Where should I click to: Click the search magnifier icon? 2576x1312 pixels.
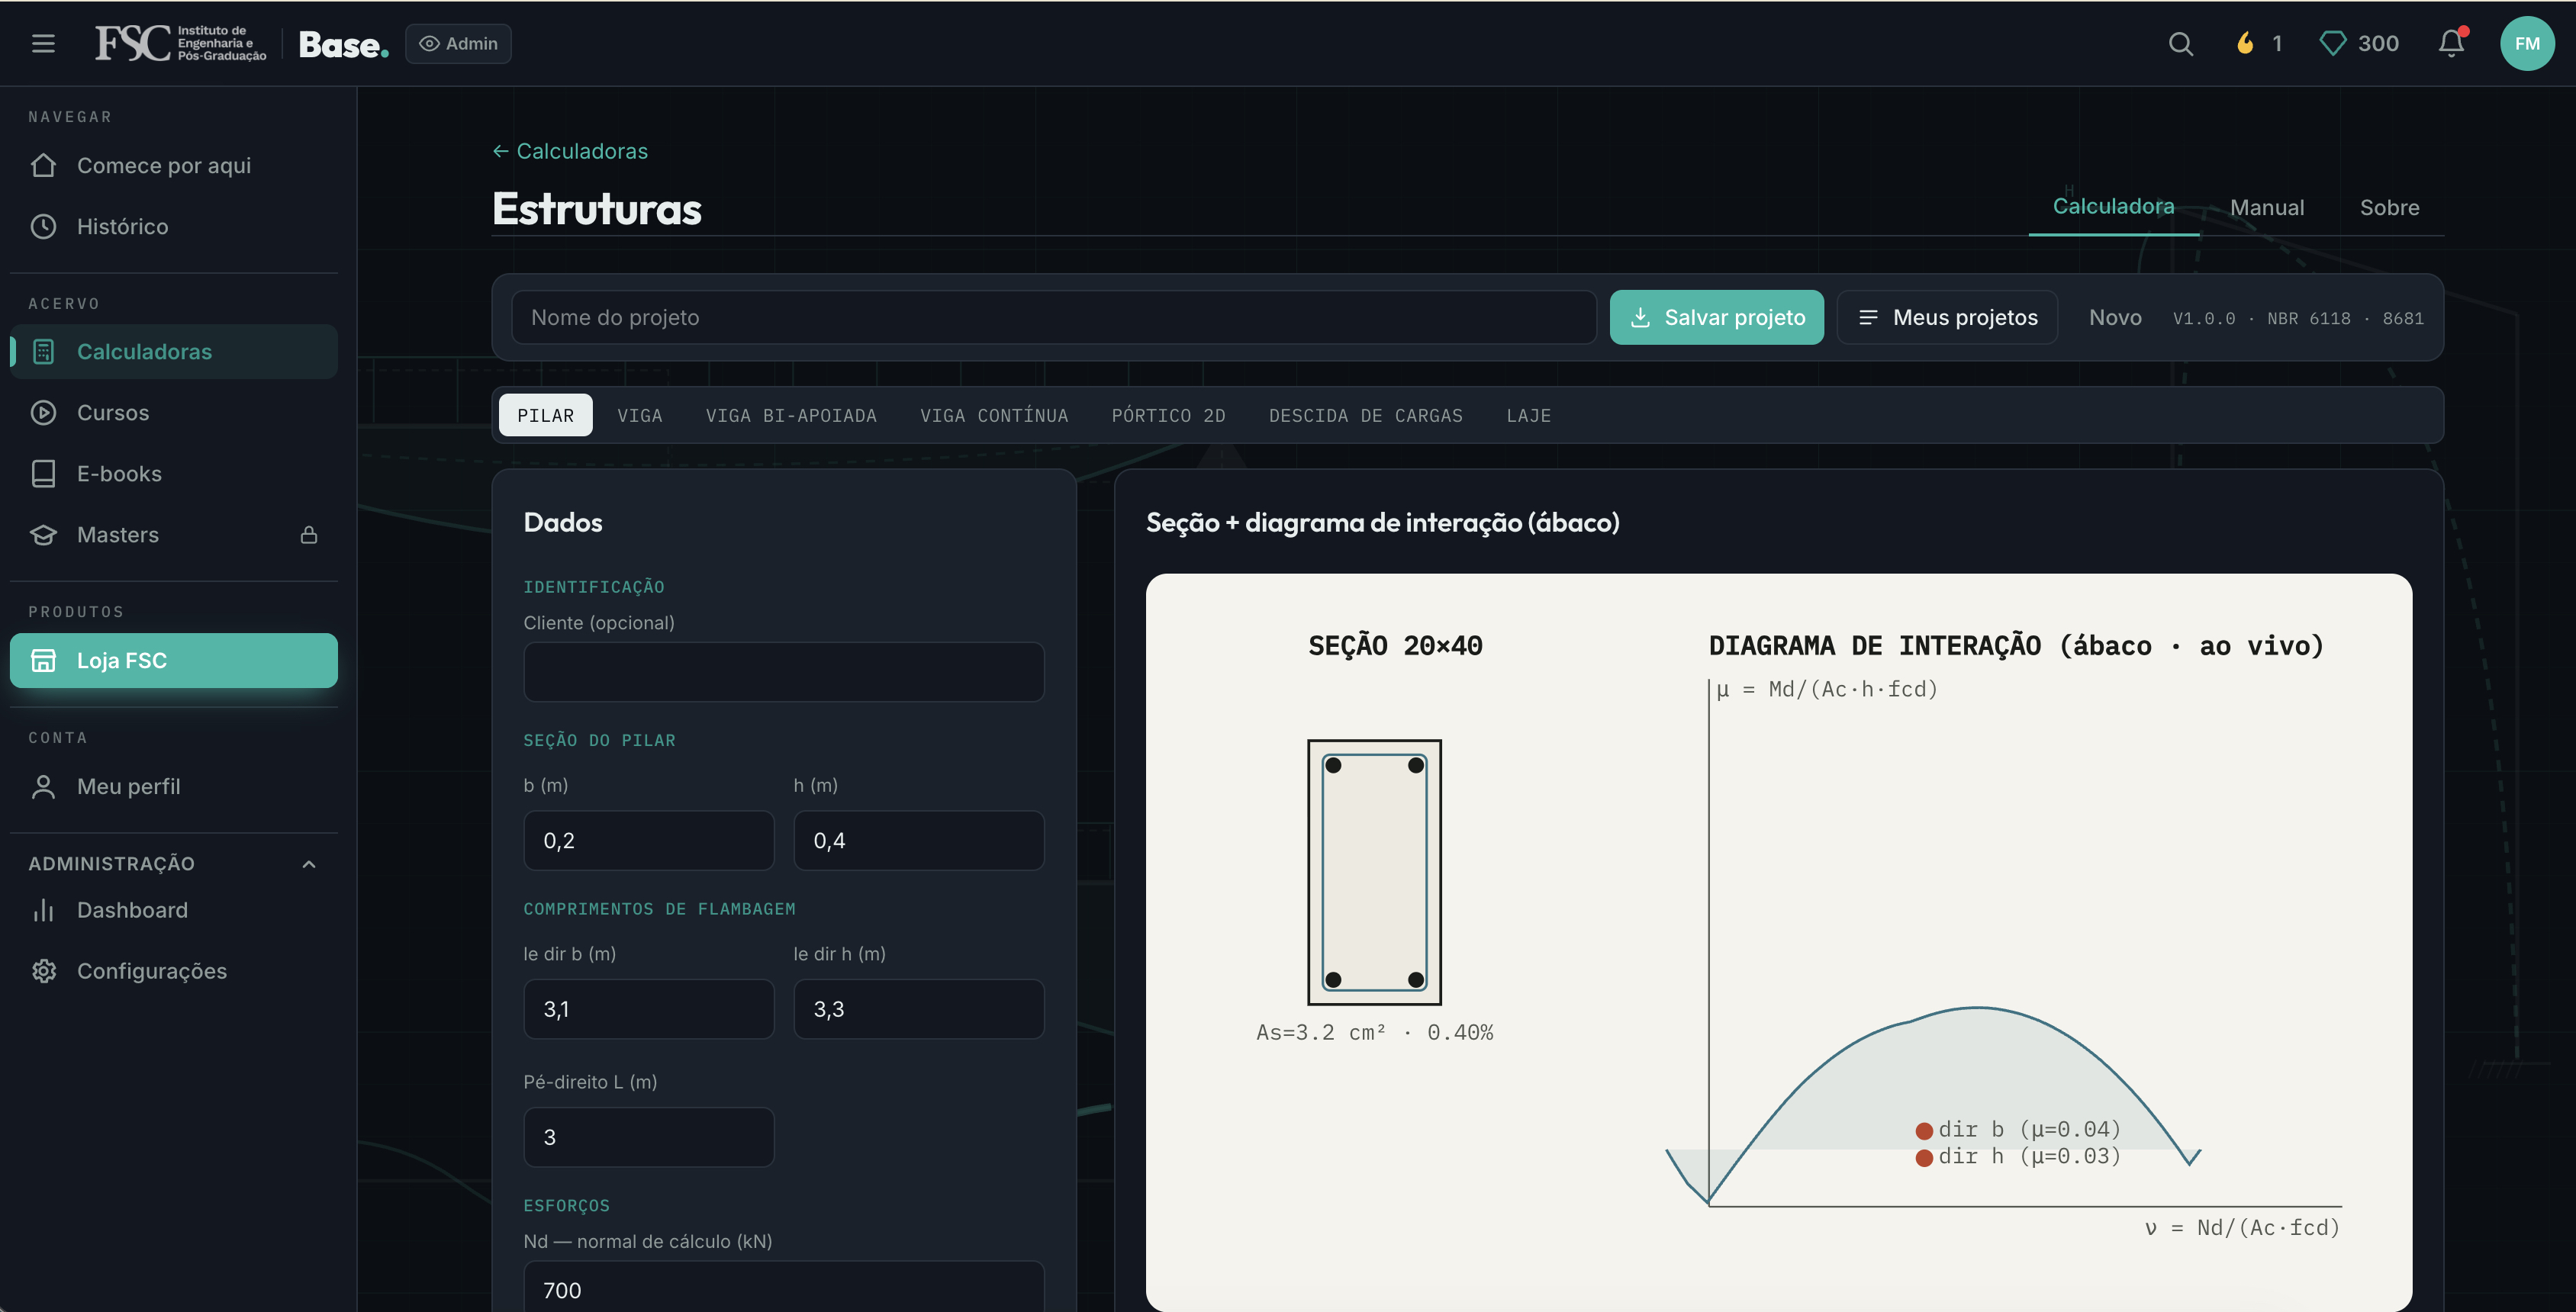(x=2180, y=43)
